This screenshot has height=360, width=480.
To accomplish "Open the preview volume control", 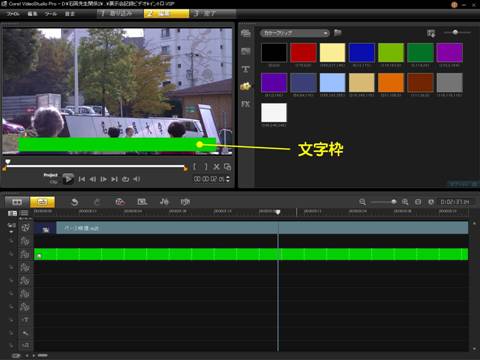I will tap(136, 179).
